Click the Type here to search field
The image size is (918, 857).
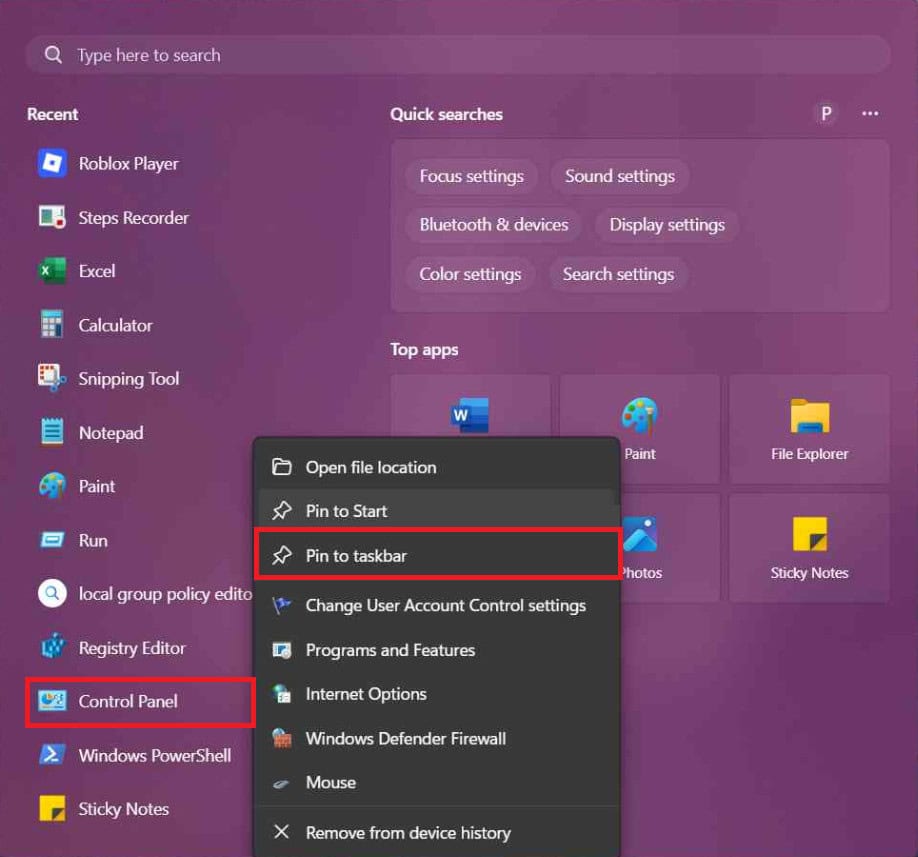[x=458, y=54]
